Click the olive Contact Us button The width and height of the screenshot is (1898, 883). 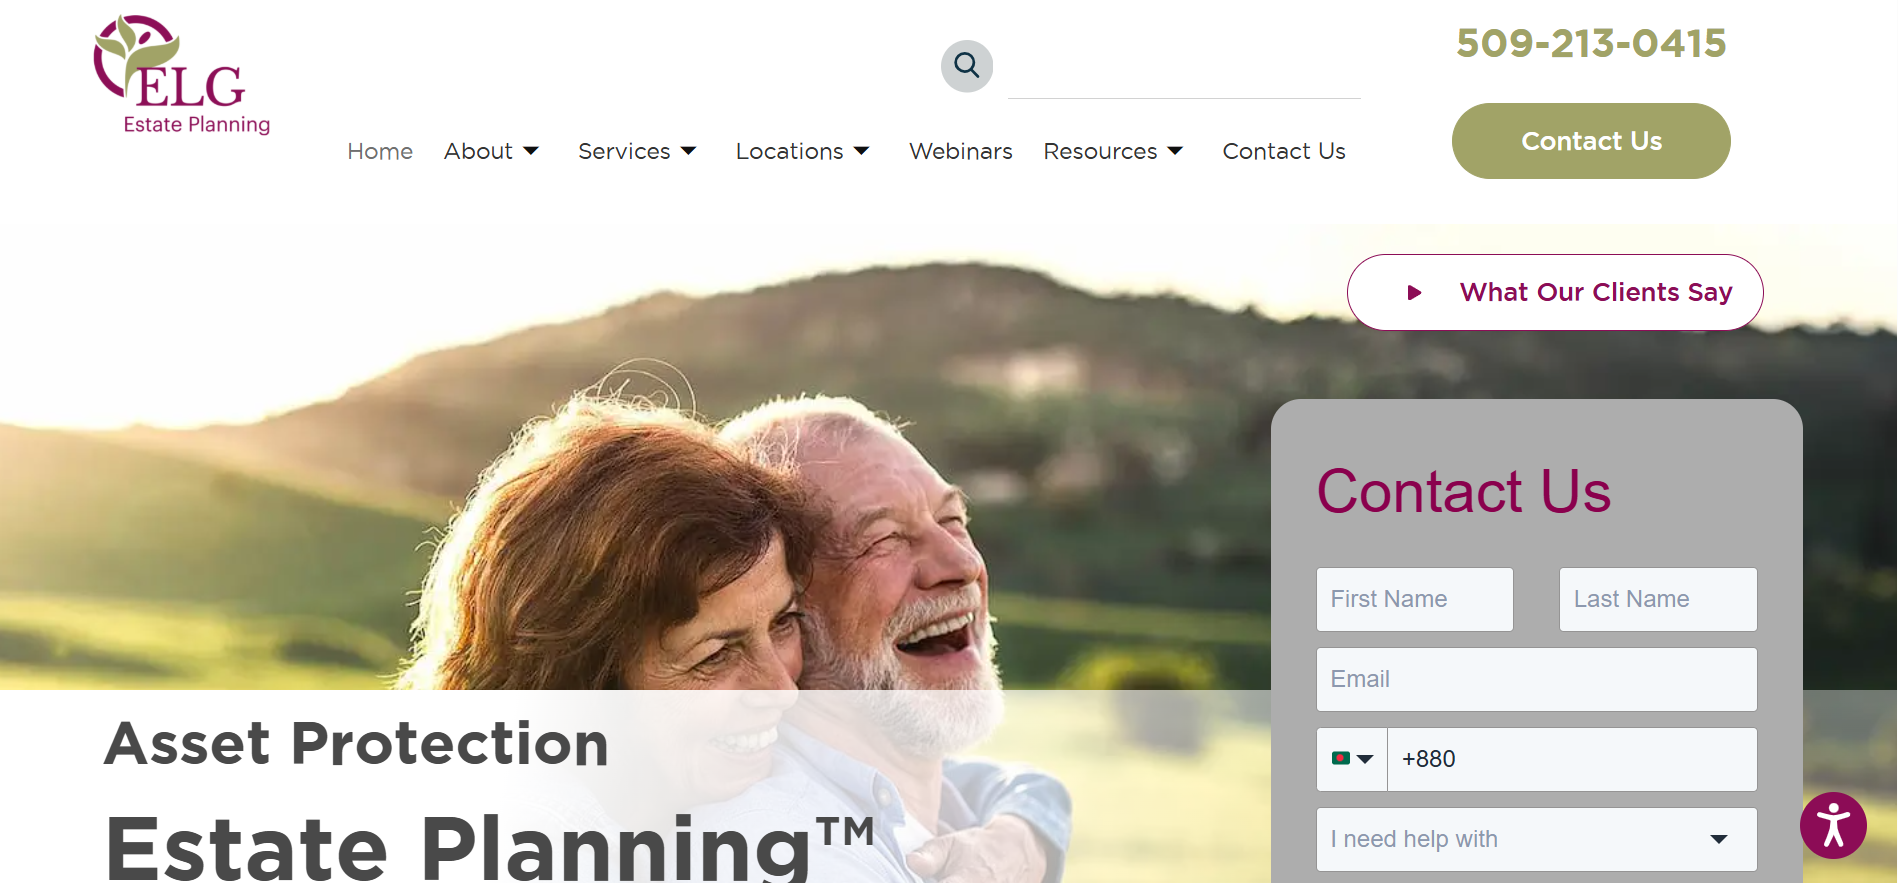click(1591, 141)
